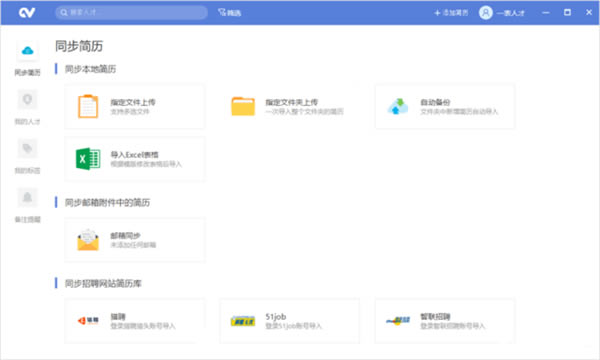This screenshot has width=600, height=360.
Task: Click the 51job site logo icon
Action: (x=243, y=321)
